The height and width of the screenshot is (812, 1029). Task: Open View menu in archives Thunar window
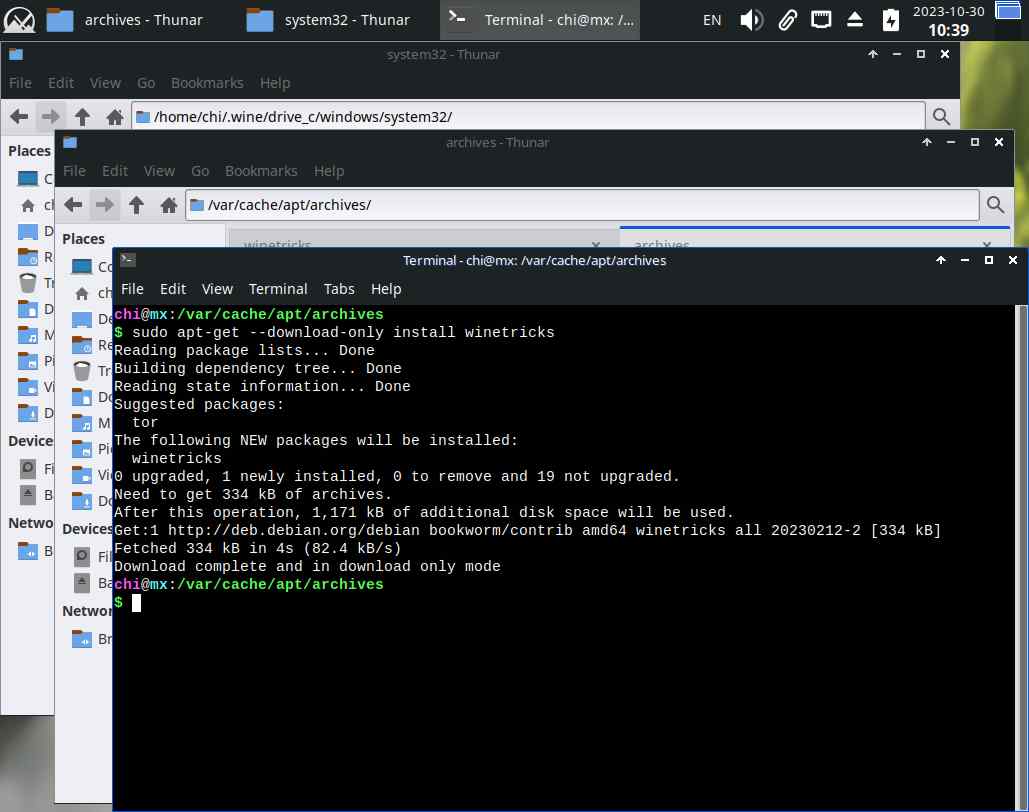point(159,171)
